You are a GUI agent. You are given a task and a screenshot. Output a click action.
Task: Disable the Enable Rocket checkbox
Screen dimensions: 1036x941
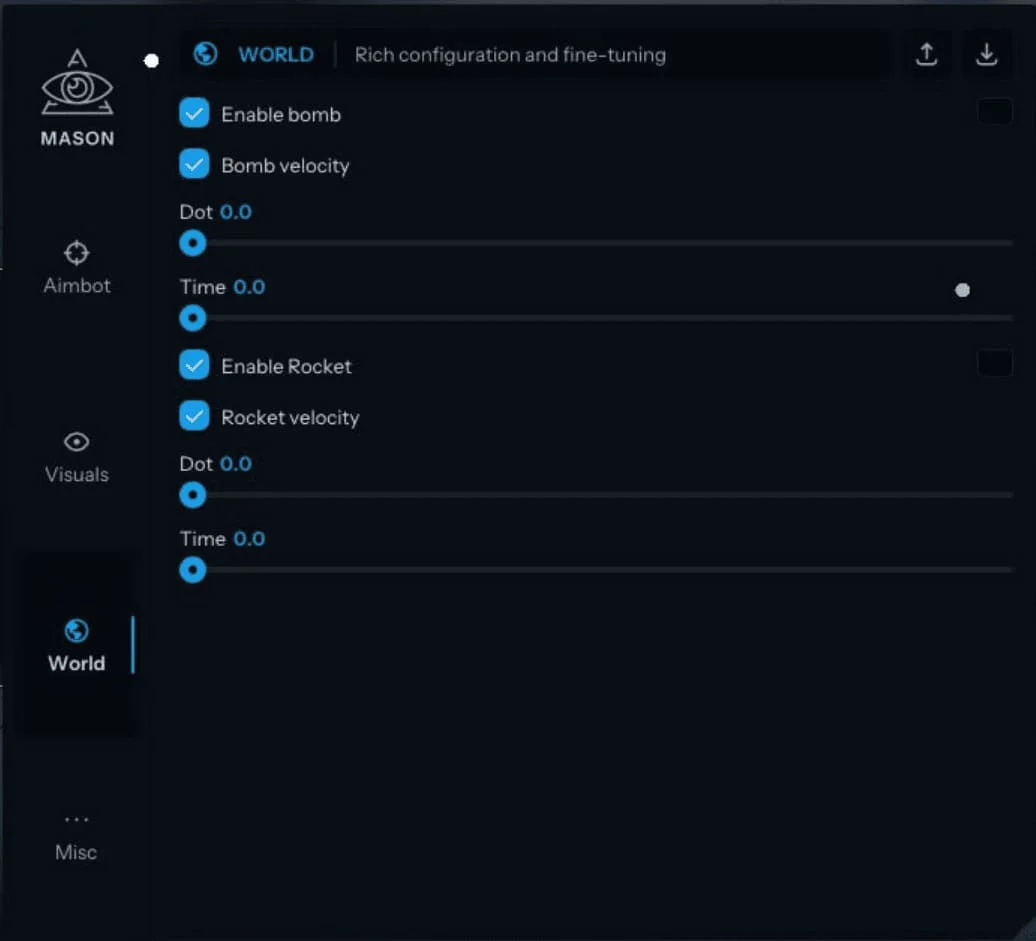[194, 366]
